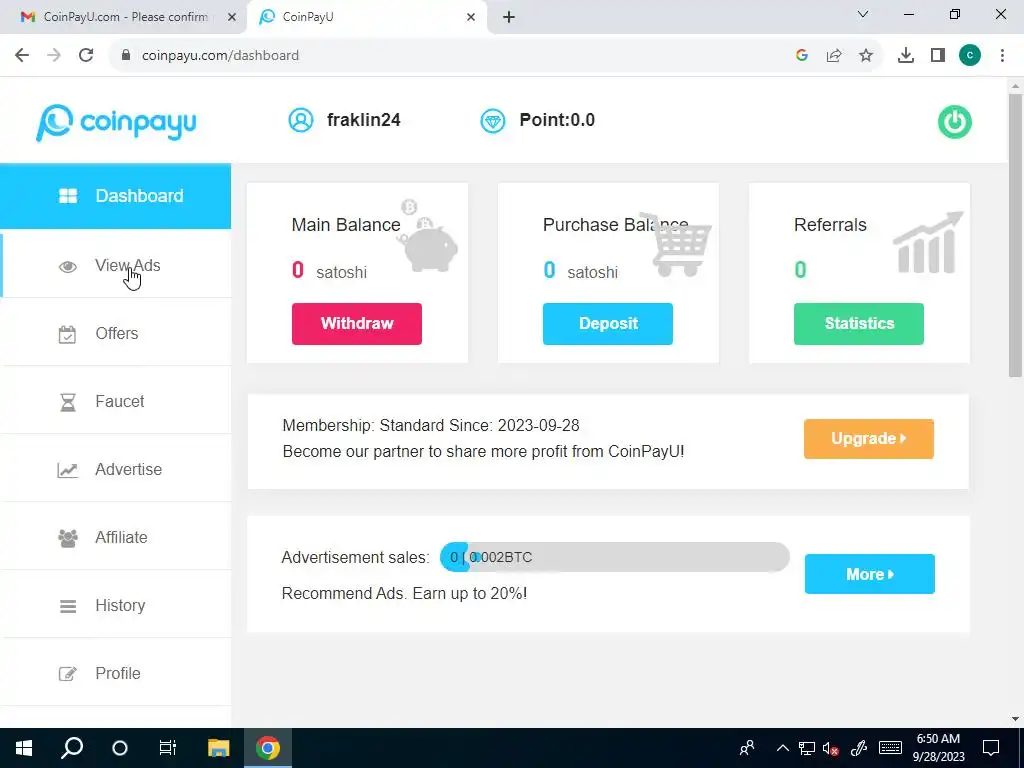1024x768 pixels.
Task: Click the hourglass icon next to Faucet
Action: (x=68, y=402)
